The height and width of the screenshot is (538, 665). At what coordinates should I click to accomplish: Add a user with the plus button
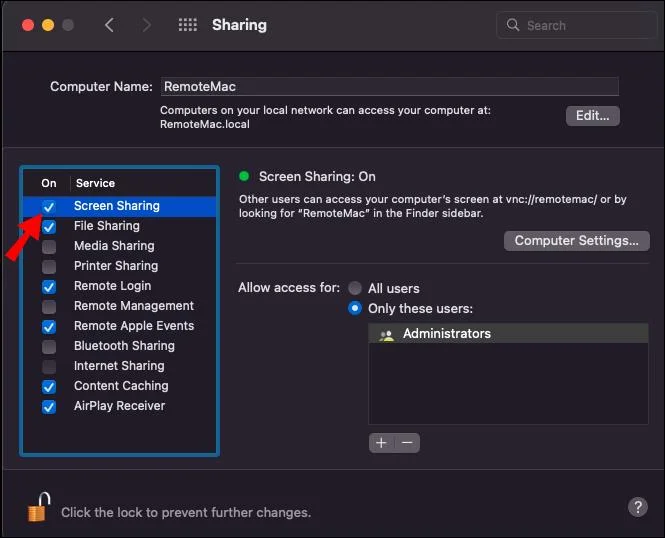tap(381, 442)
